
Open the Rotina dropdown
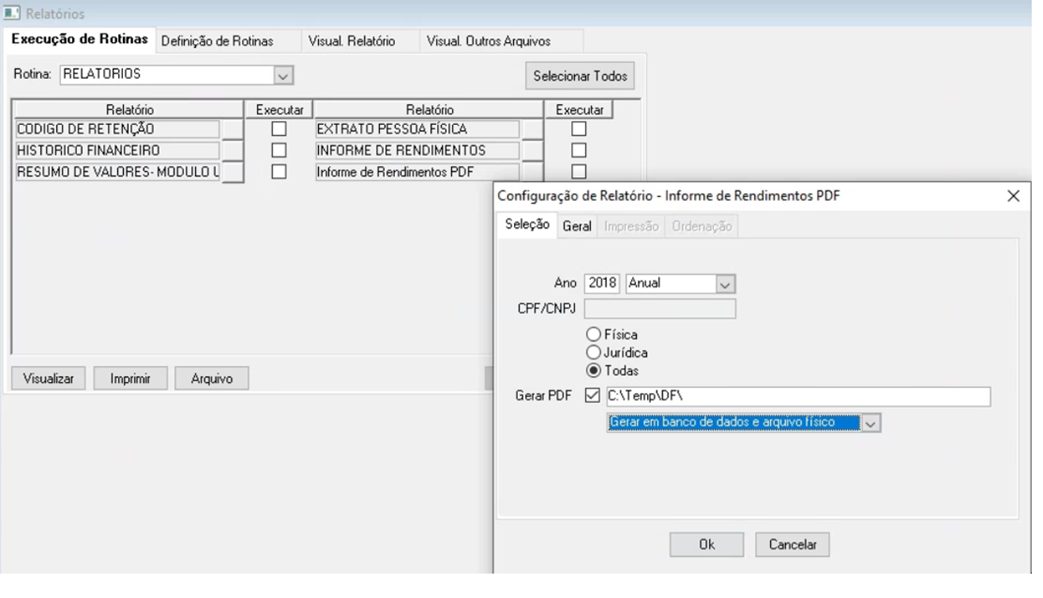[282, 75]
